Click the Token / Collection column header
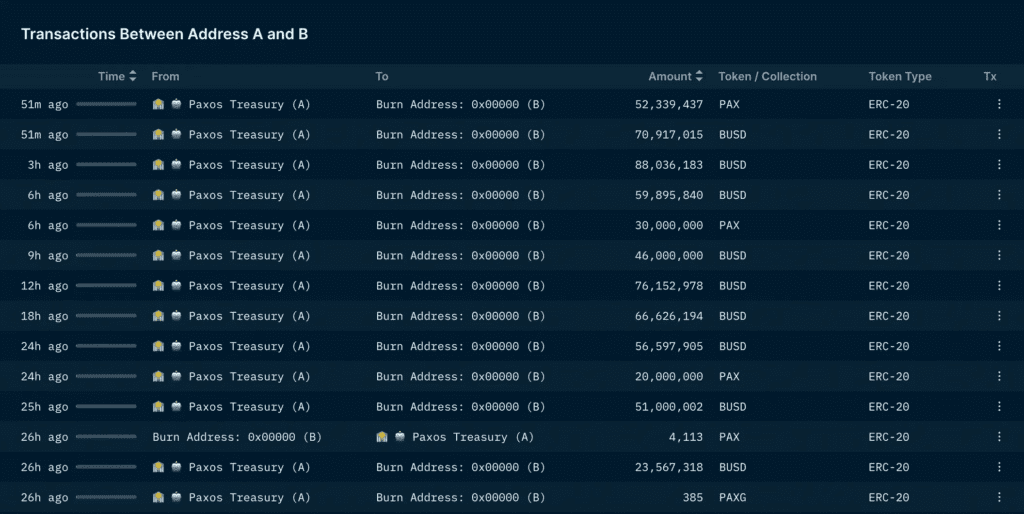 click(767, 76)
